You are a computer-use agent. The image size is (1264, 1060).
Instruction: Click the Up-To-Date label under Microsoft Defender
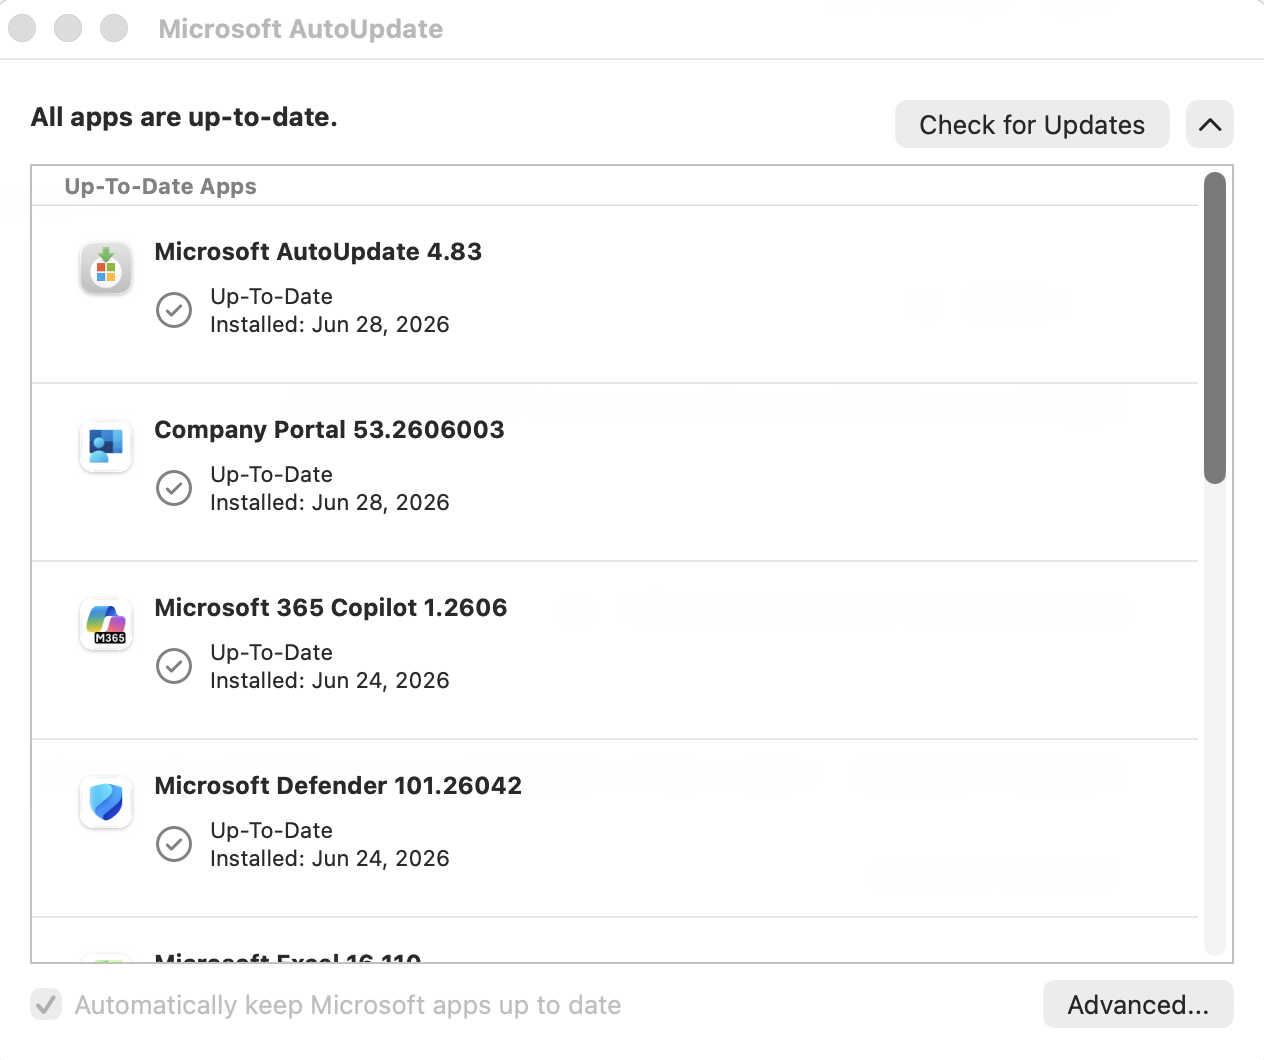[x=271, y=830]
